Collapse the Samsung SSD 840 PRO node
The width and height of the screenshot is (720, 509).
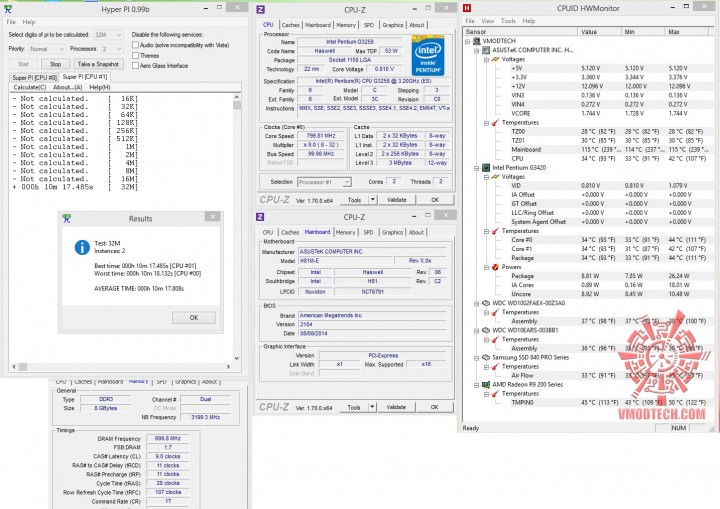point(477,358)
